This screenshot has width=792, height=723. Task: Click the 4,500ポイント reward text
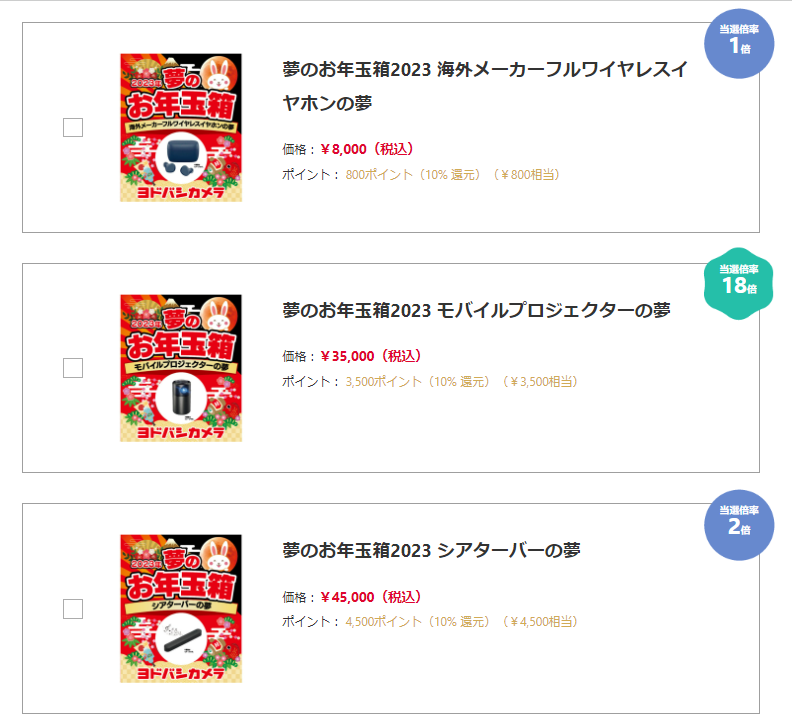385,622
